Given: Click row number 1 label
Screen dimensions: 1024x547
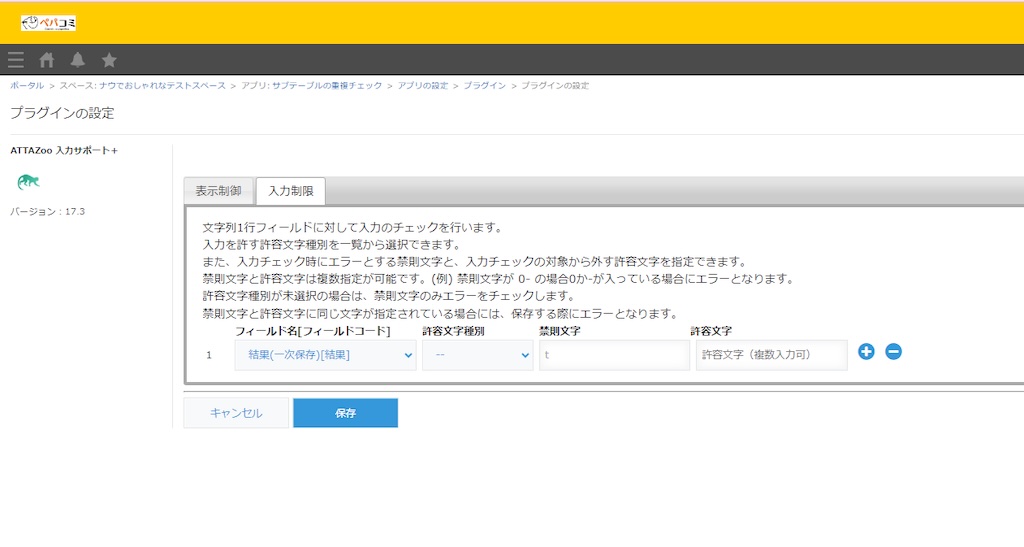Looking at the screenshot, I should 209,355.
